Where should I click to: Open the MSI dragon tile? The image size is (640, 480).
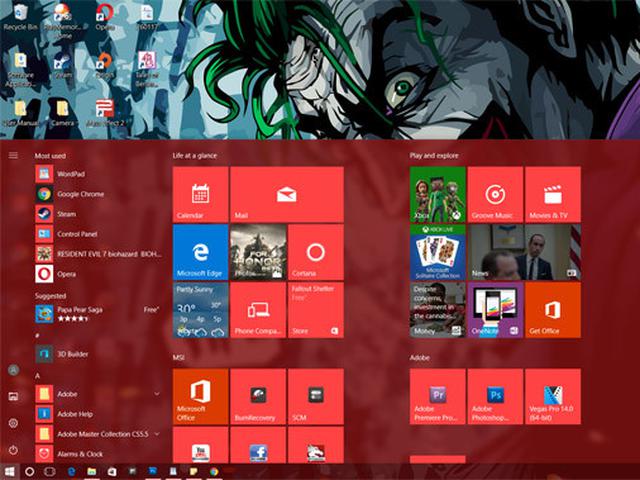coord(316,445)
